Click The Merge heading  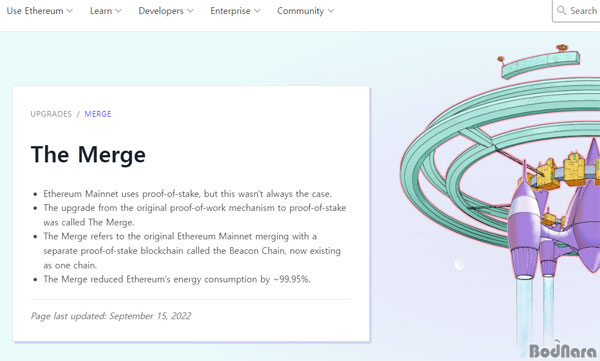pos(88,154)
